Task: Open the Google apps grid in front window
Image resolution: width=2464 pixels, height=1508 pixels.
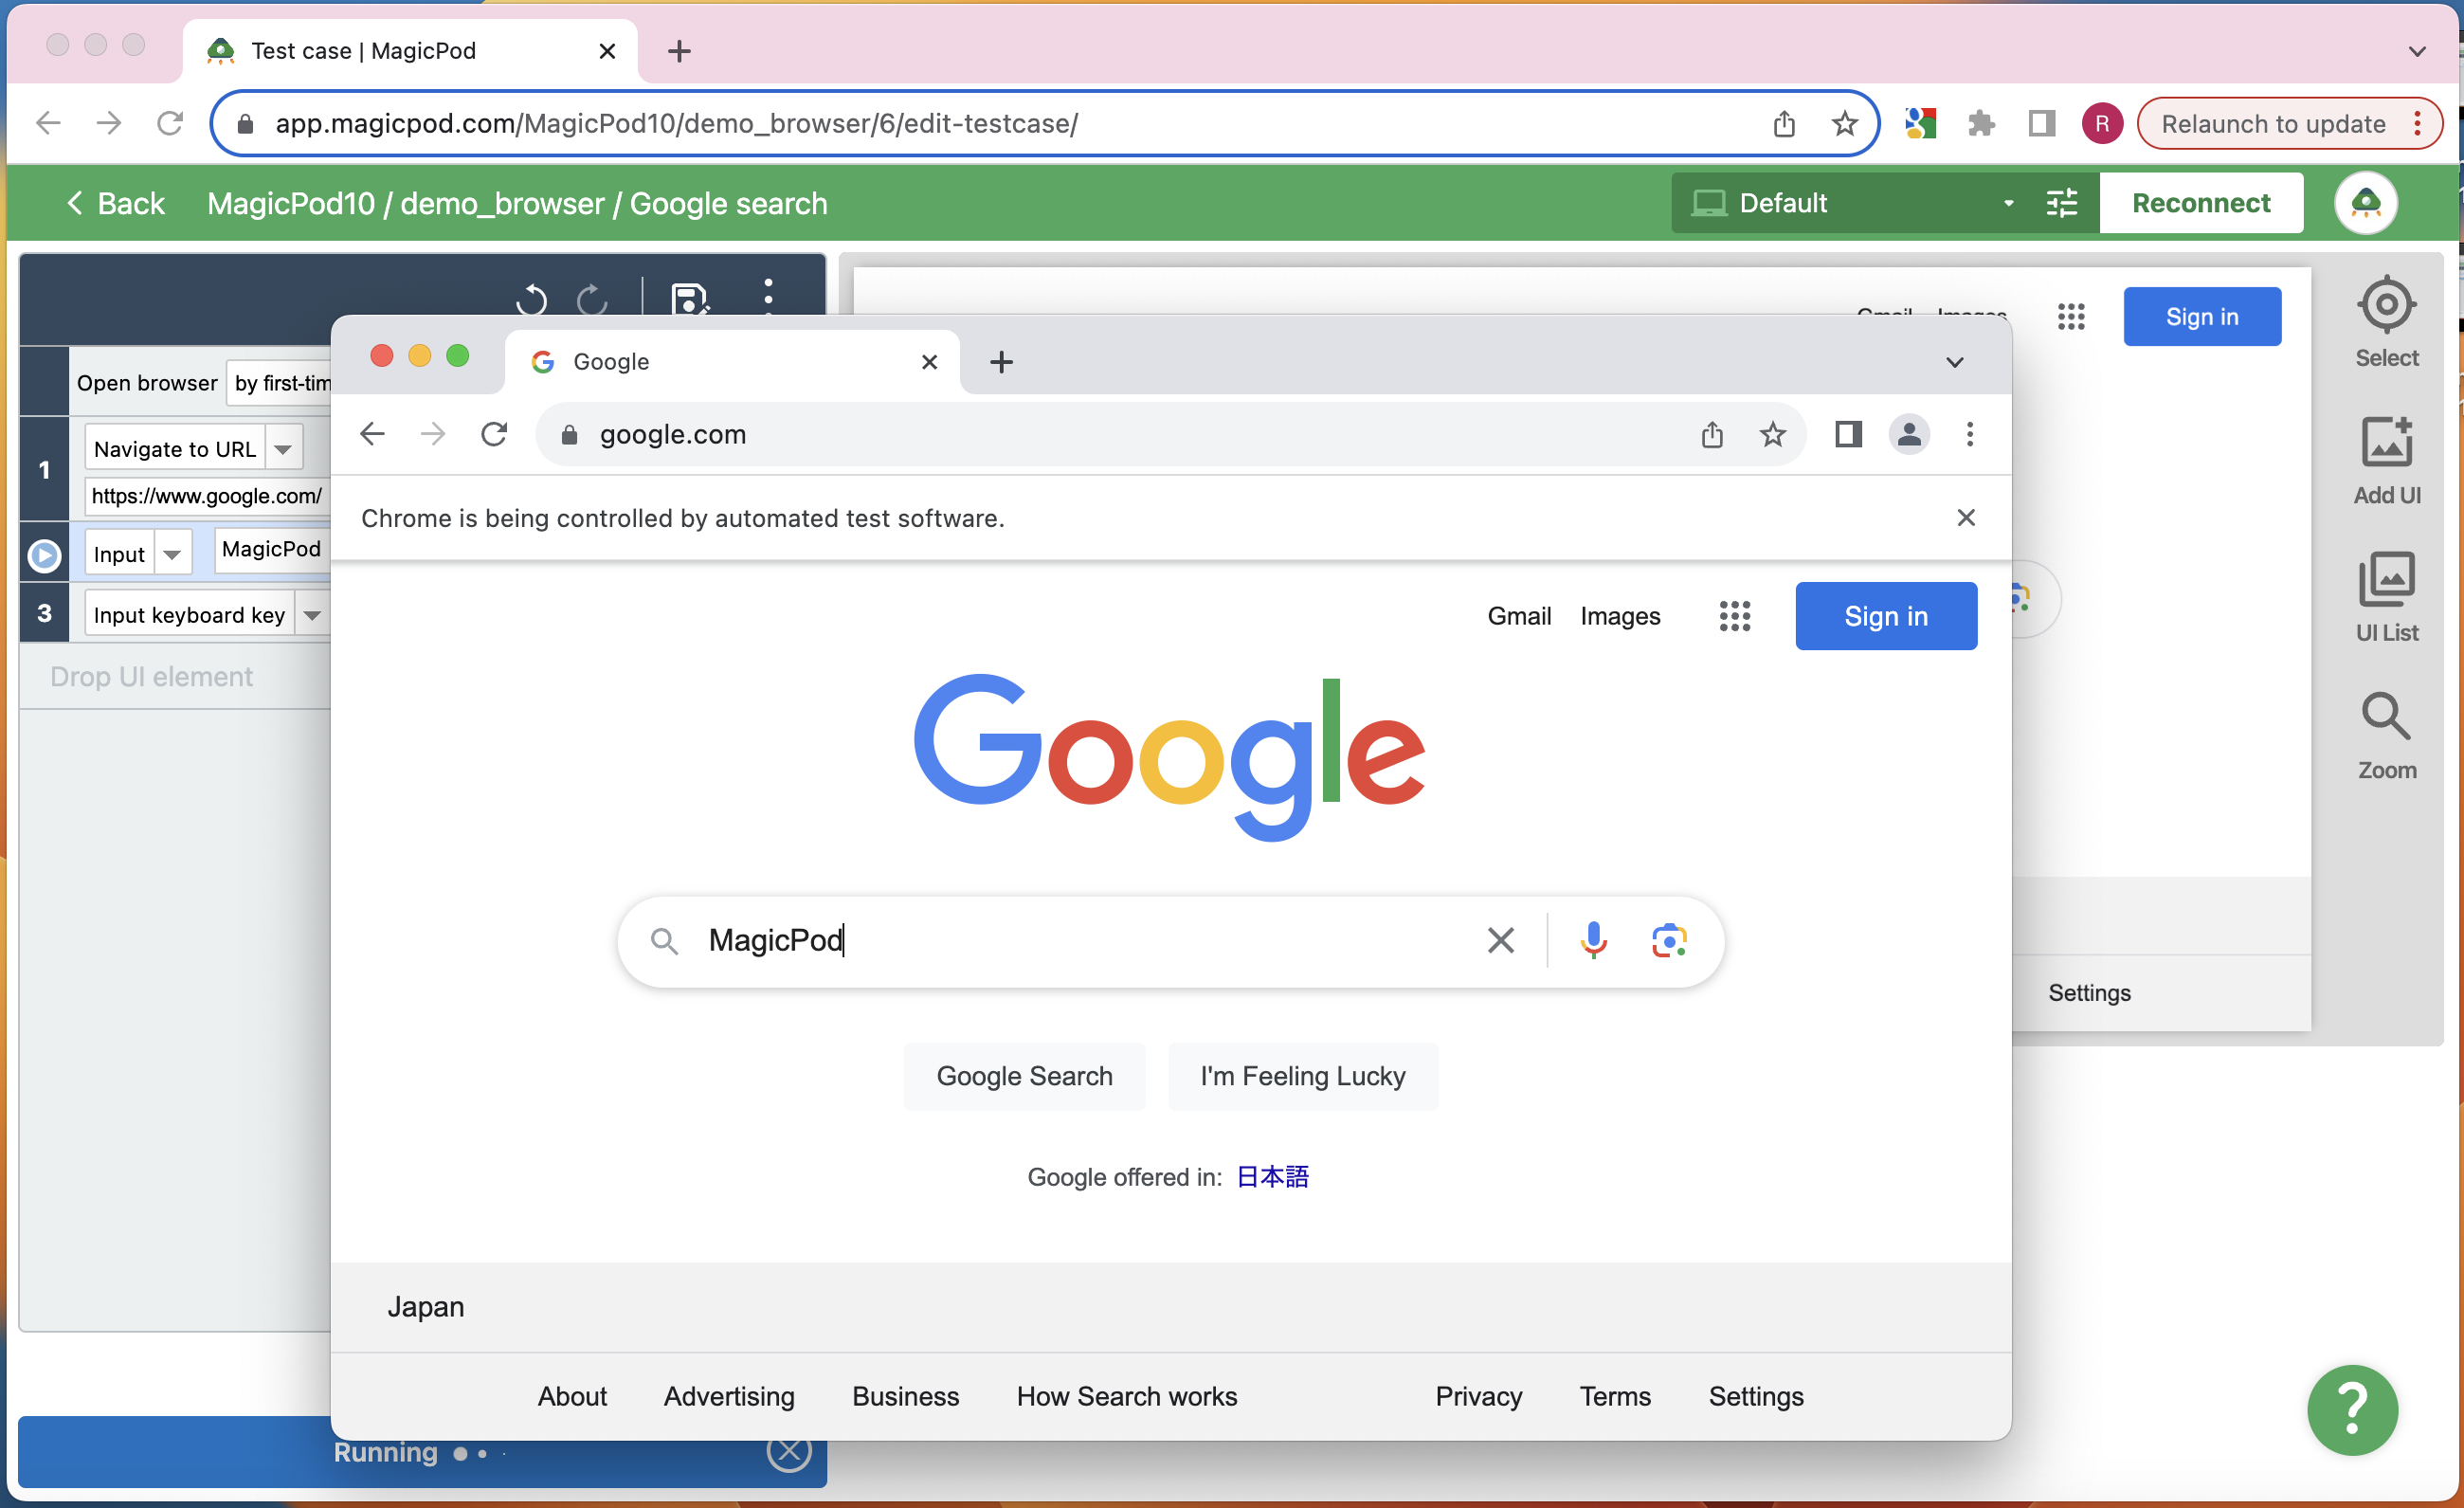Action: click(1734, 616)
